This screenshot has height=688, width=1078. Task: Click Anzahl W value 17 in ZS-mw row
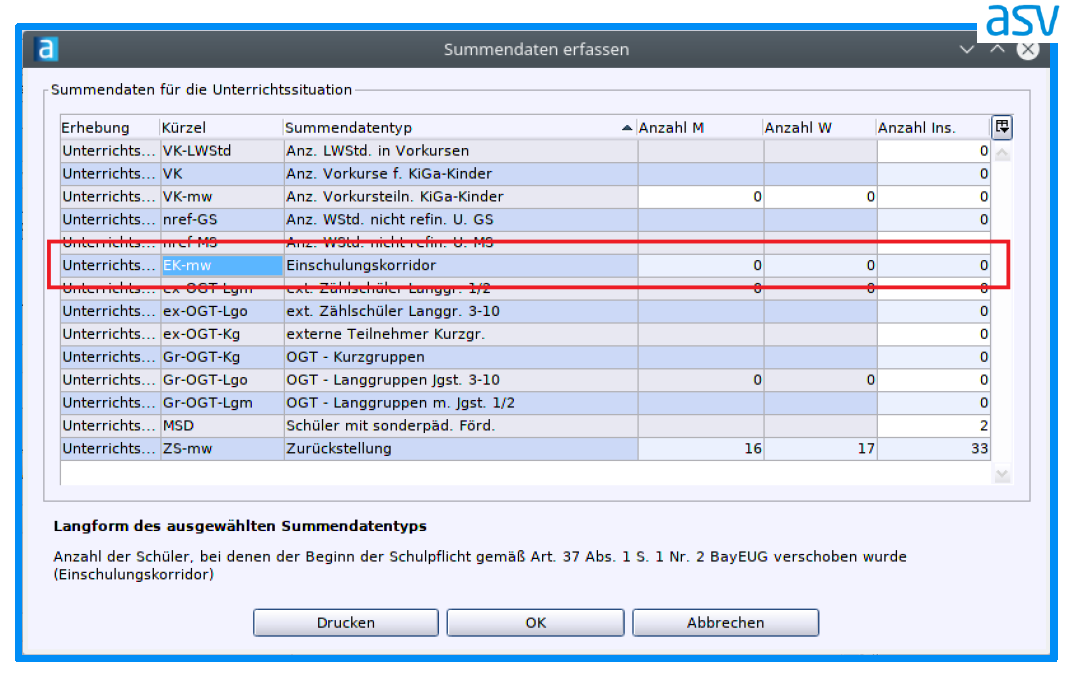click(x=820, y=449)
